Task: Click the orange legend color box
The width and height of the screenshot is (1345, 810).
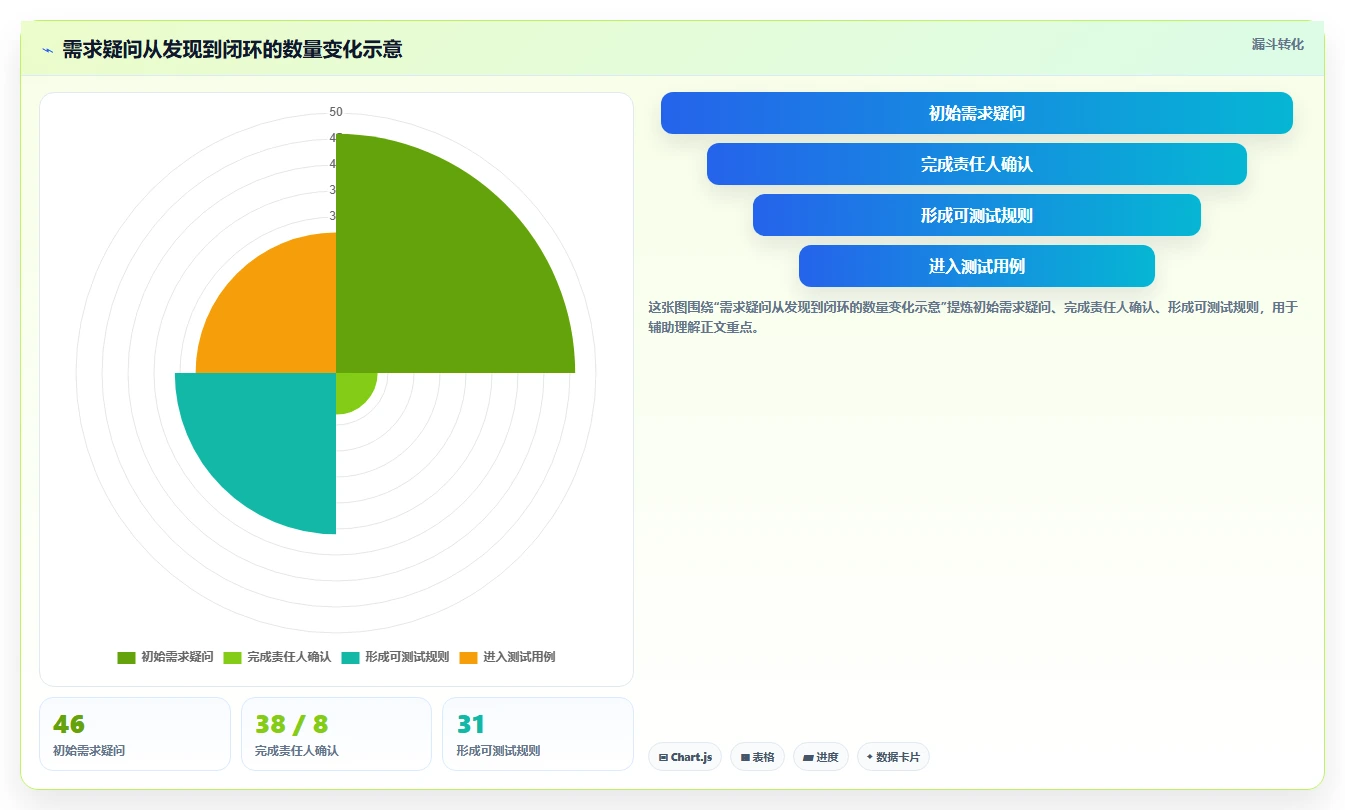Action: [468, 658]
